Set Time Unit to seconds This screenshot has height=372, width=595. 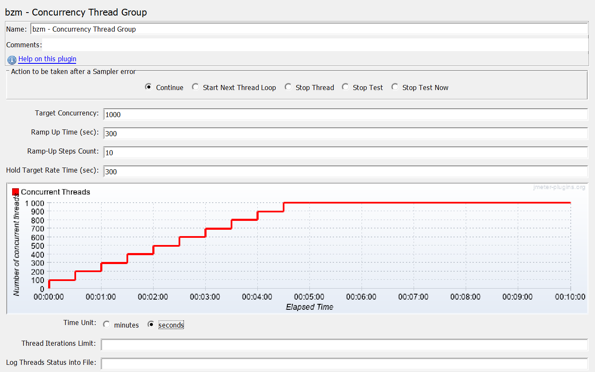click(x=151, y=325)
